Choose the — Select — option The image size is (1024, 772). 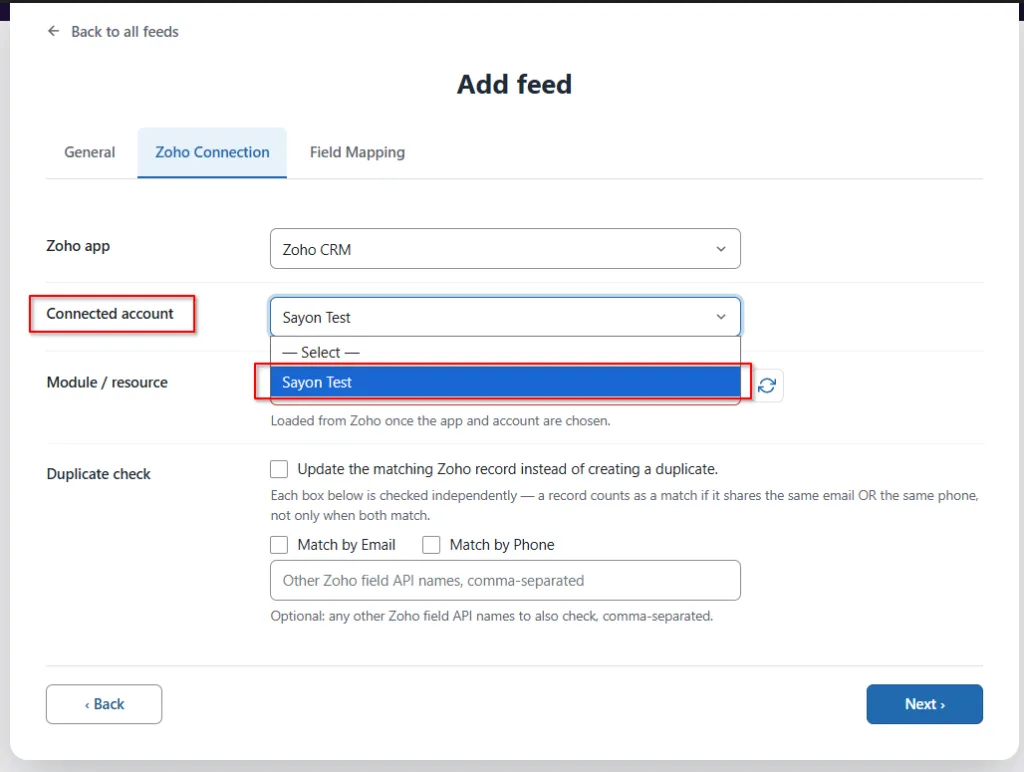pyautogui.click(x=505, y=352)
